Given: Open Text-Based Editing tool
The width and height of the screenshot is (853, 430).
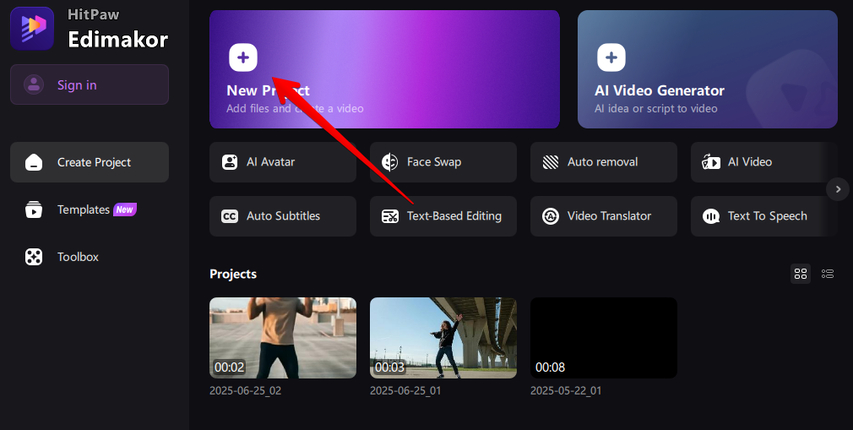Looking at the screenshot, I should (x=443, y=216).
